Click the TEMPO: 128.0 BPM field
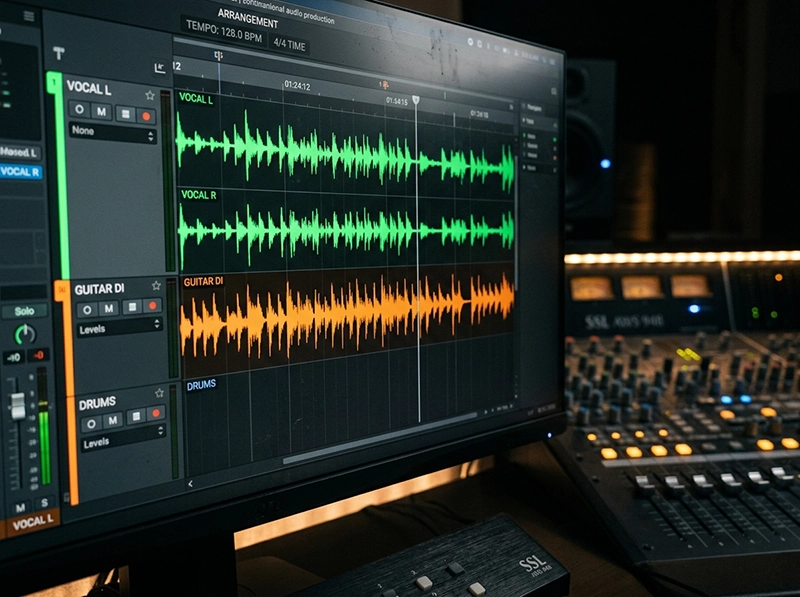 [x=223, y=32]
